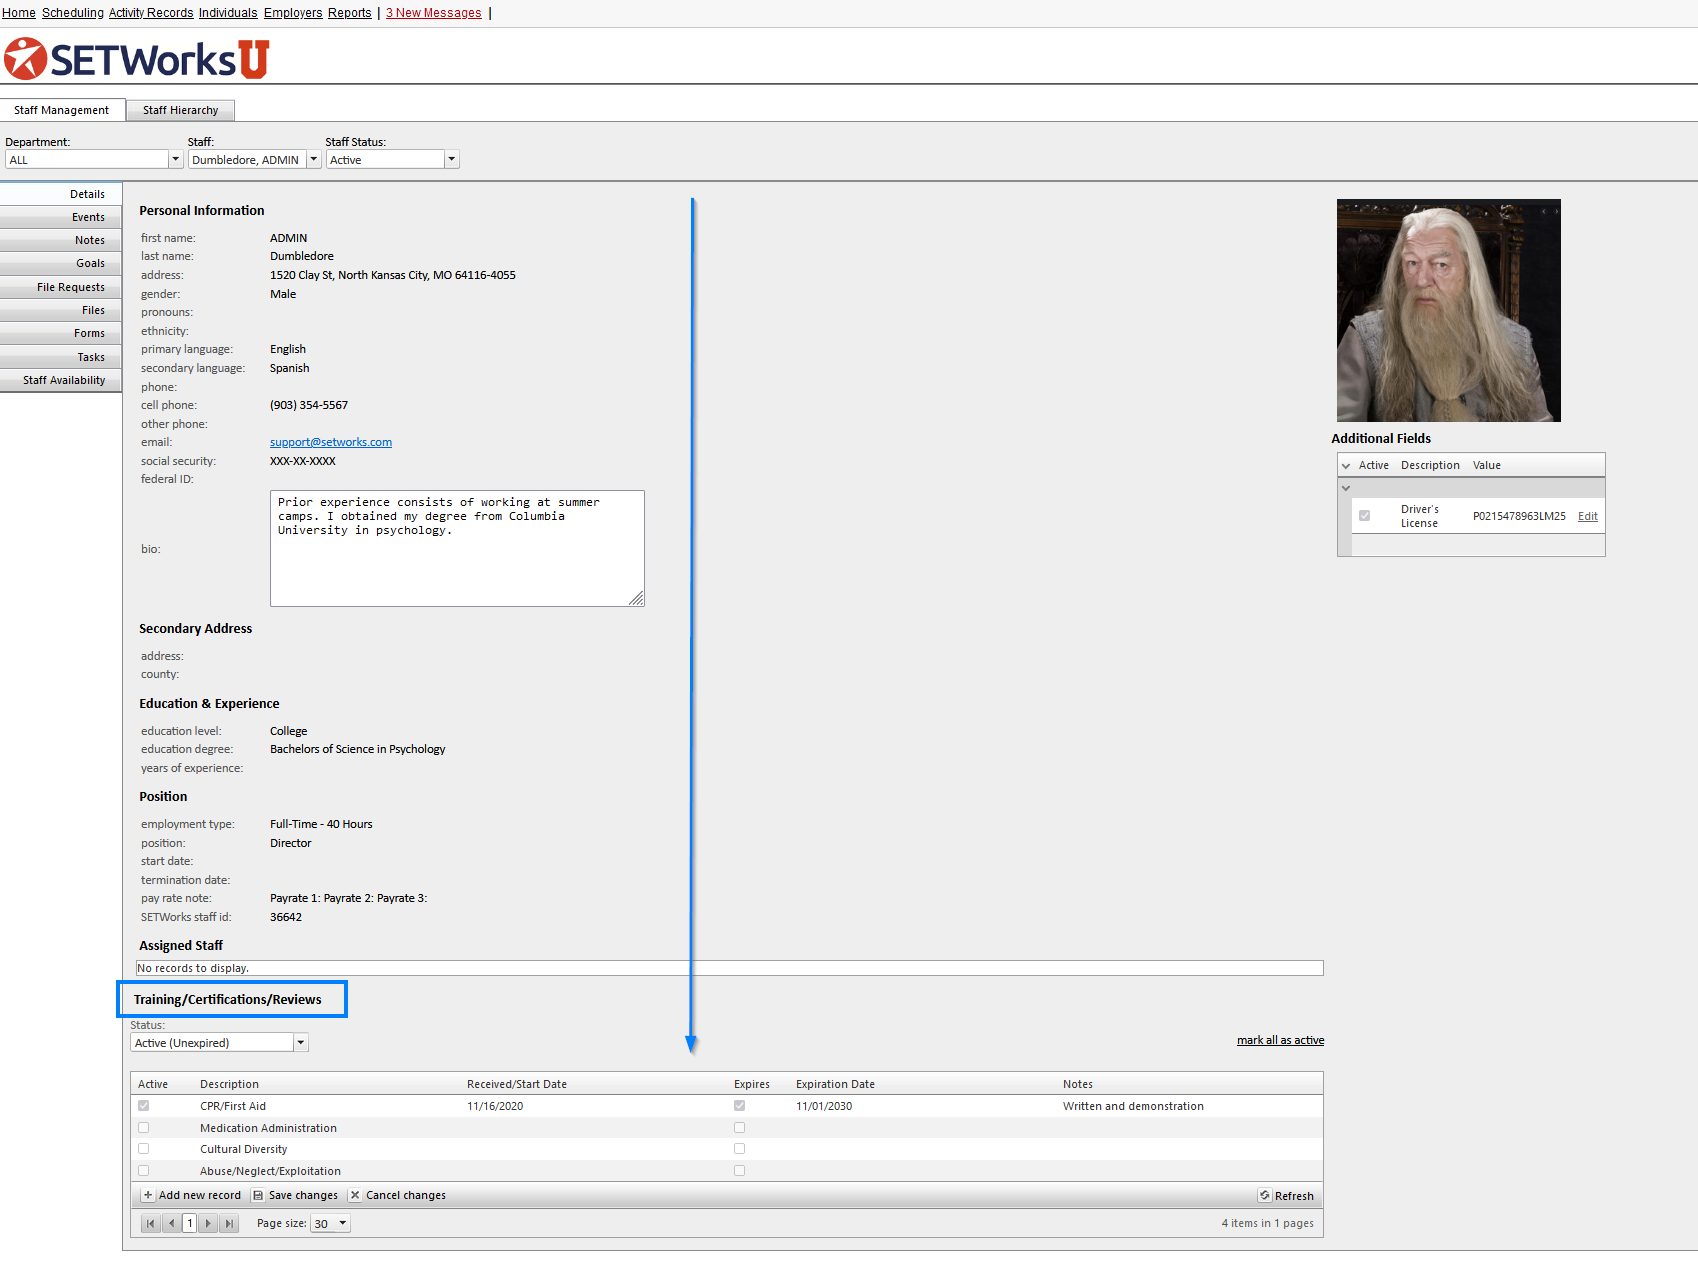Viewport: 1698px width, 1269px height.
Task: Toggle Expires checkbox for CPR/First Aid
Action: pyautogui.click(x=740, y=1106)
